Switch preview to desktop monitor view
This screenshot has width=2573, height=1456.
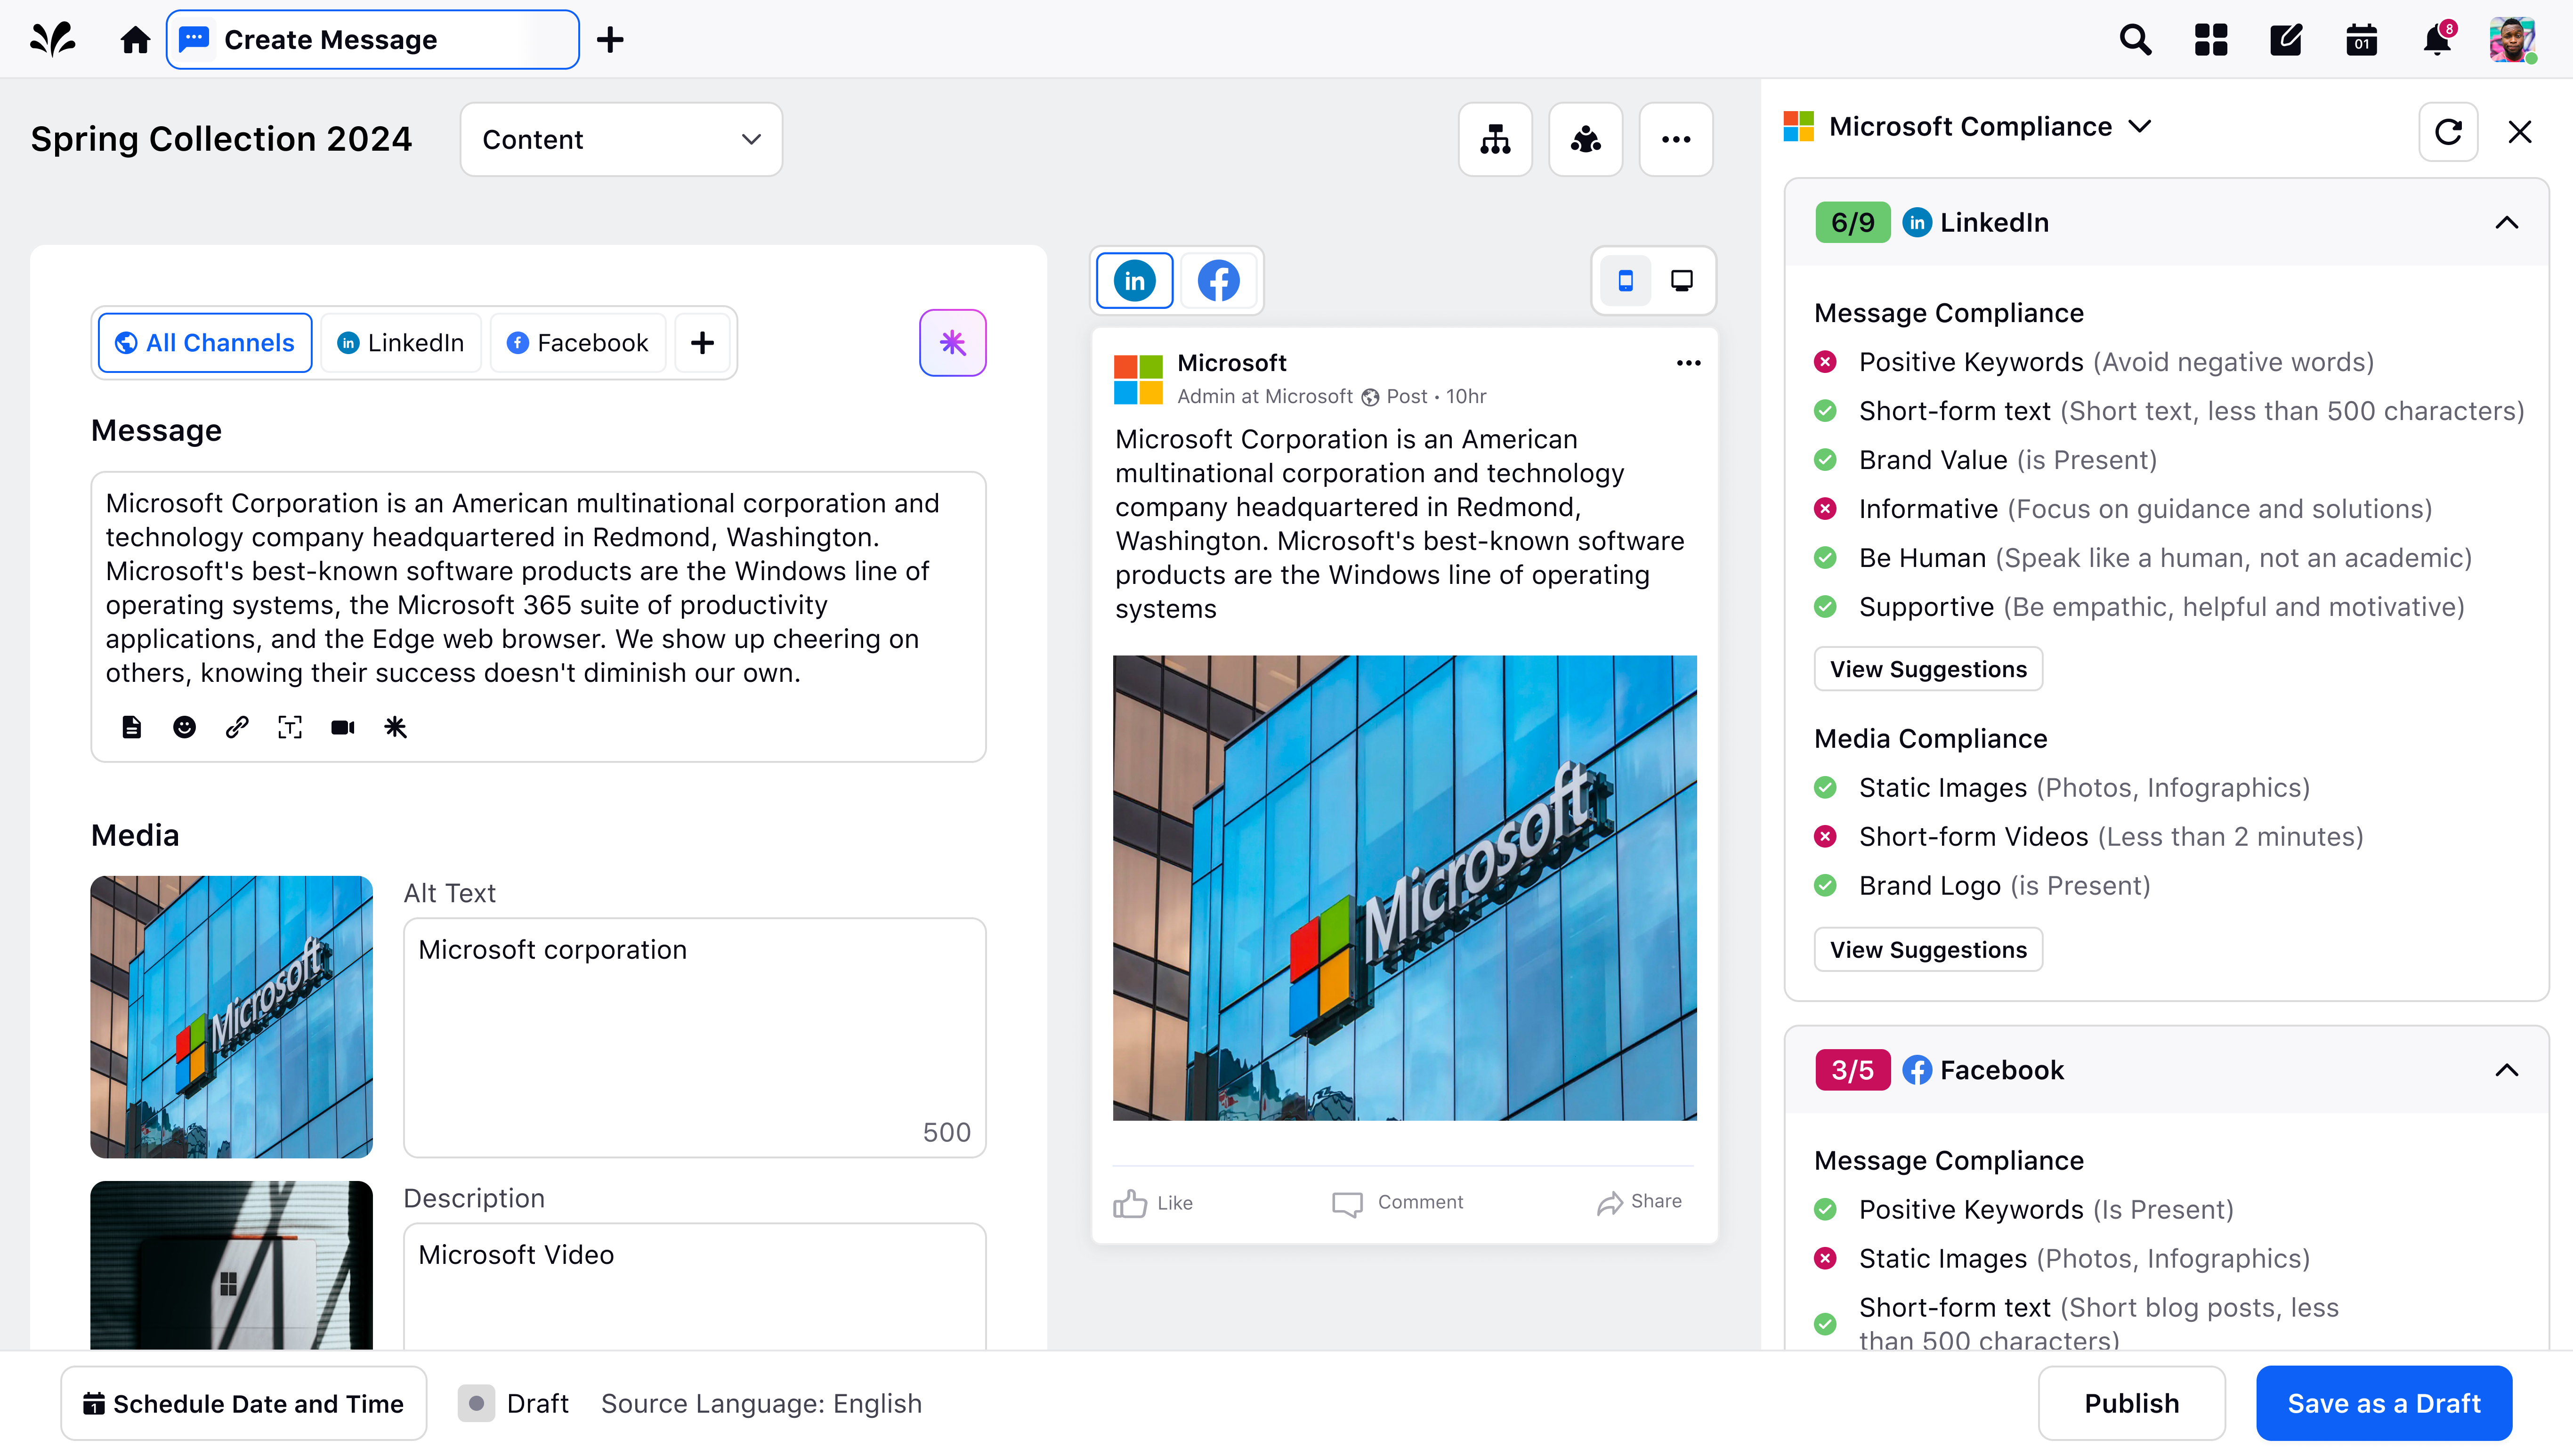[1682, 281]
